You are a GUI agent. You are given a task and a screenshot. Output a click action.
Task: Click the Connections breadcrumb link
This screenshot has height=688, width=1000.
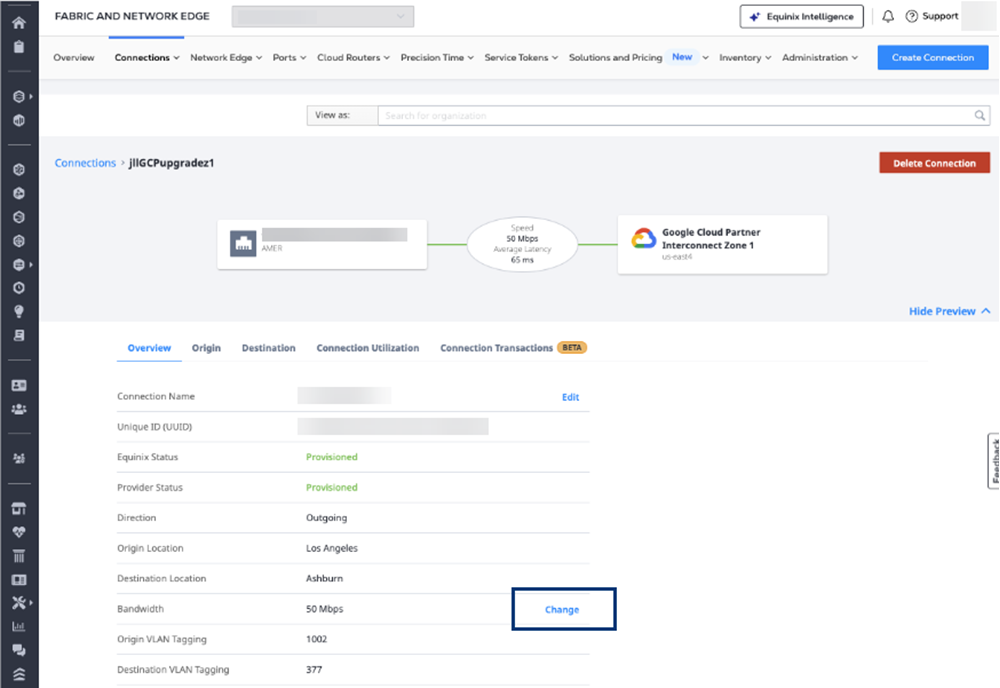[x=85, y=163]
